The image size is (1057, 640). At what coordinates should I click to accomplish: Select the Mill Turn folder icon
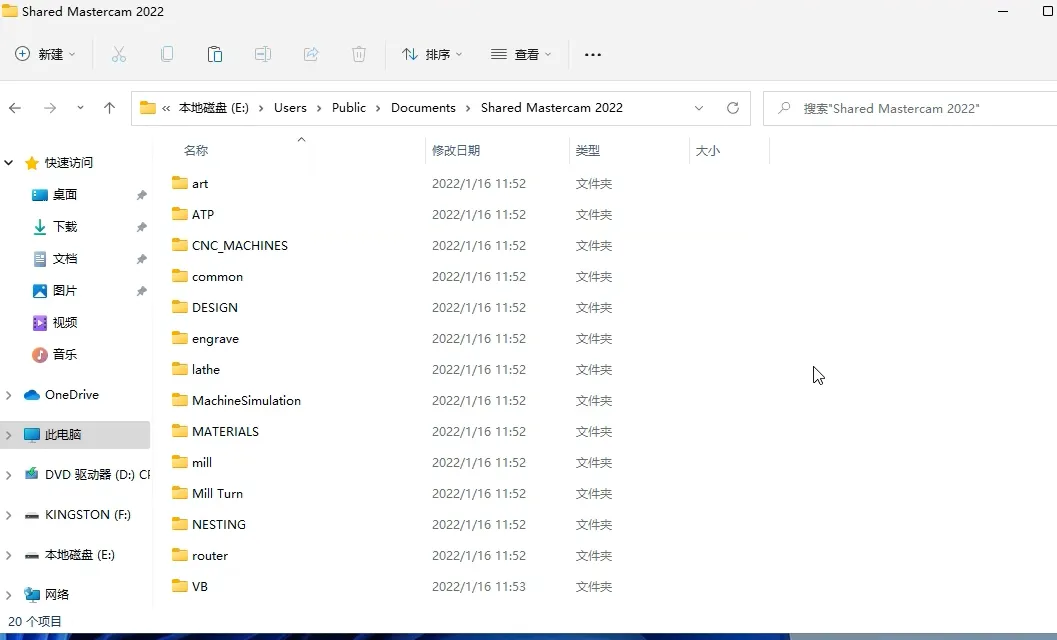179,493
